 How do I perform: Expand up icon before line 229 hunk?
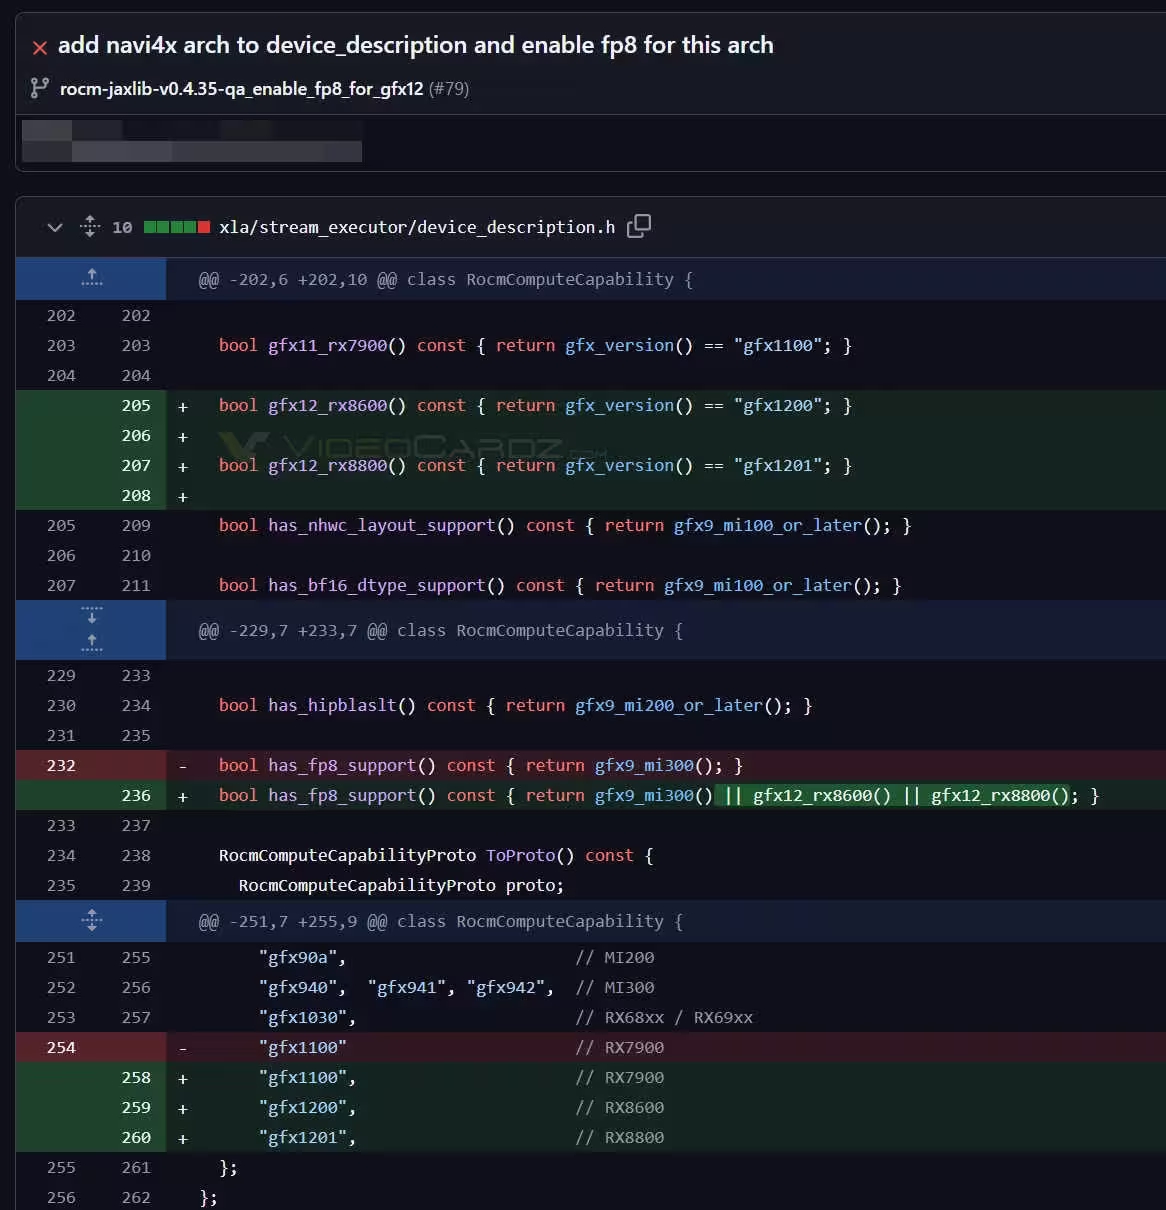(91, 642)
